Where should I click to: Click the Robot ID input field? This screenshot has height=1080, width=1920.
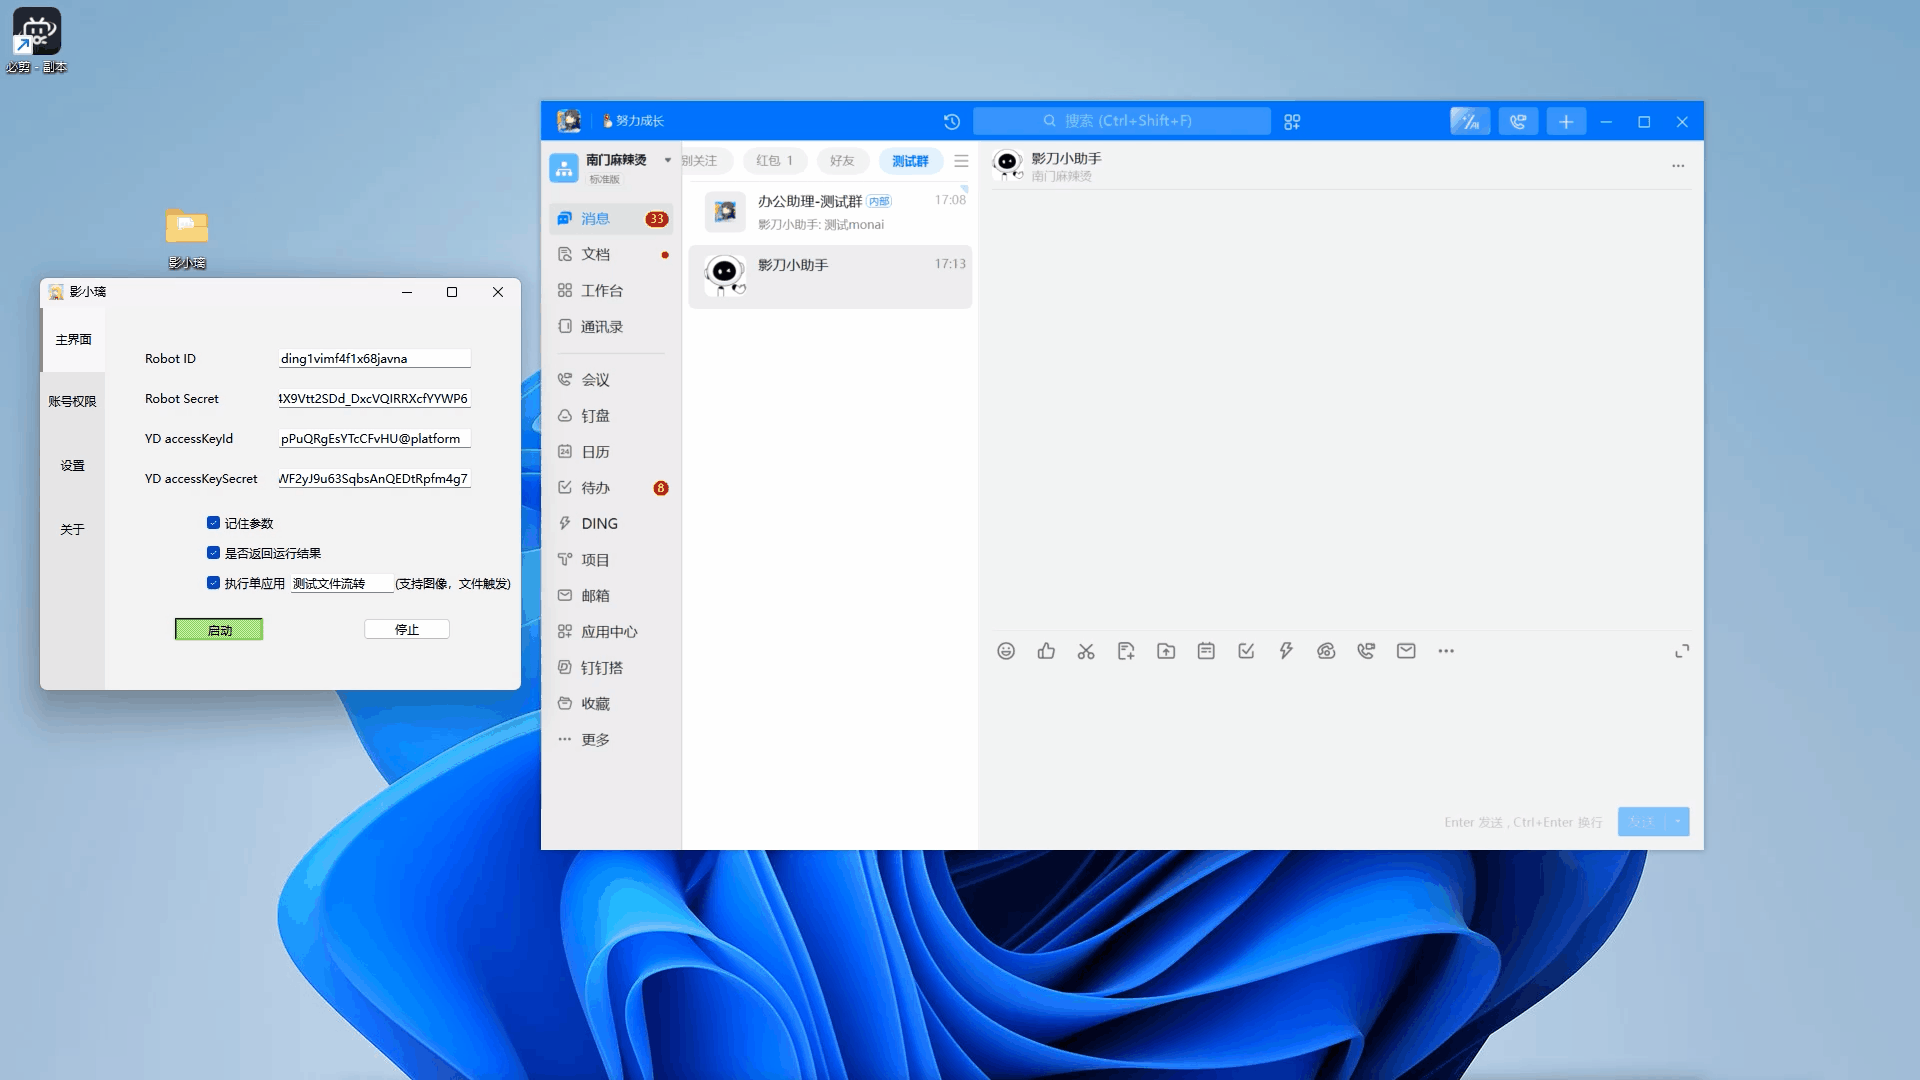tap(374, 358)
